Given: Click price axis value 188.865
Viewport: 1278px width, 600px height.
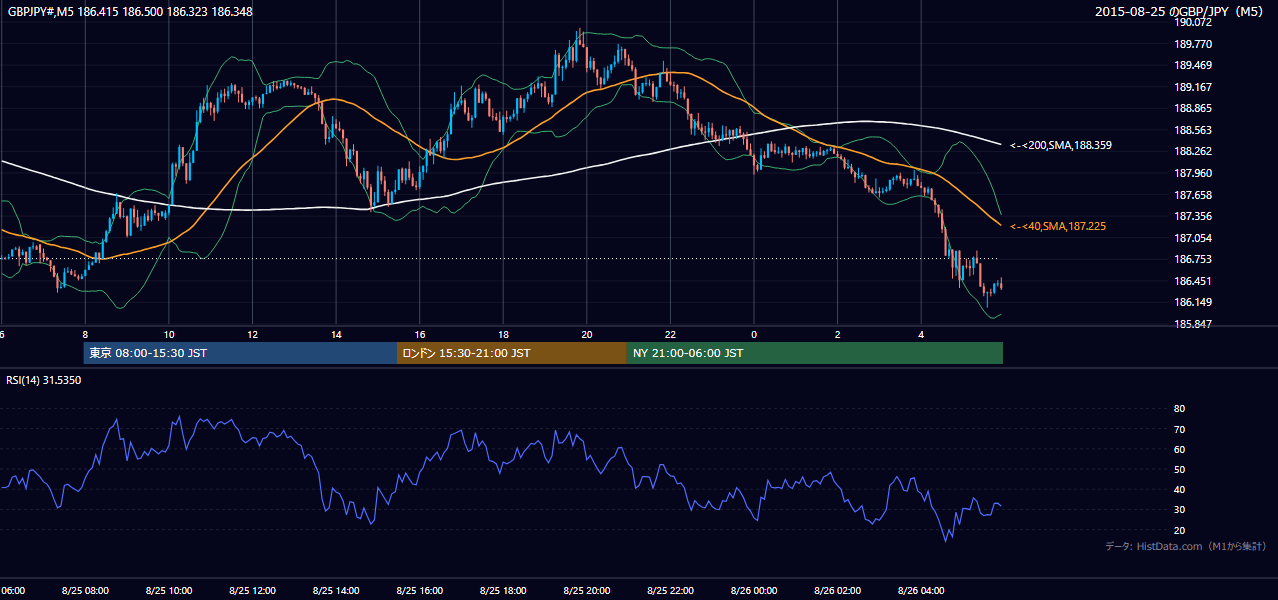Looking at the screenshot, I should [x=1192, y=108].
